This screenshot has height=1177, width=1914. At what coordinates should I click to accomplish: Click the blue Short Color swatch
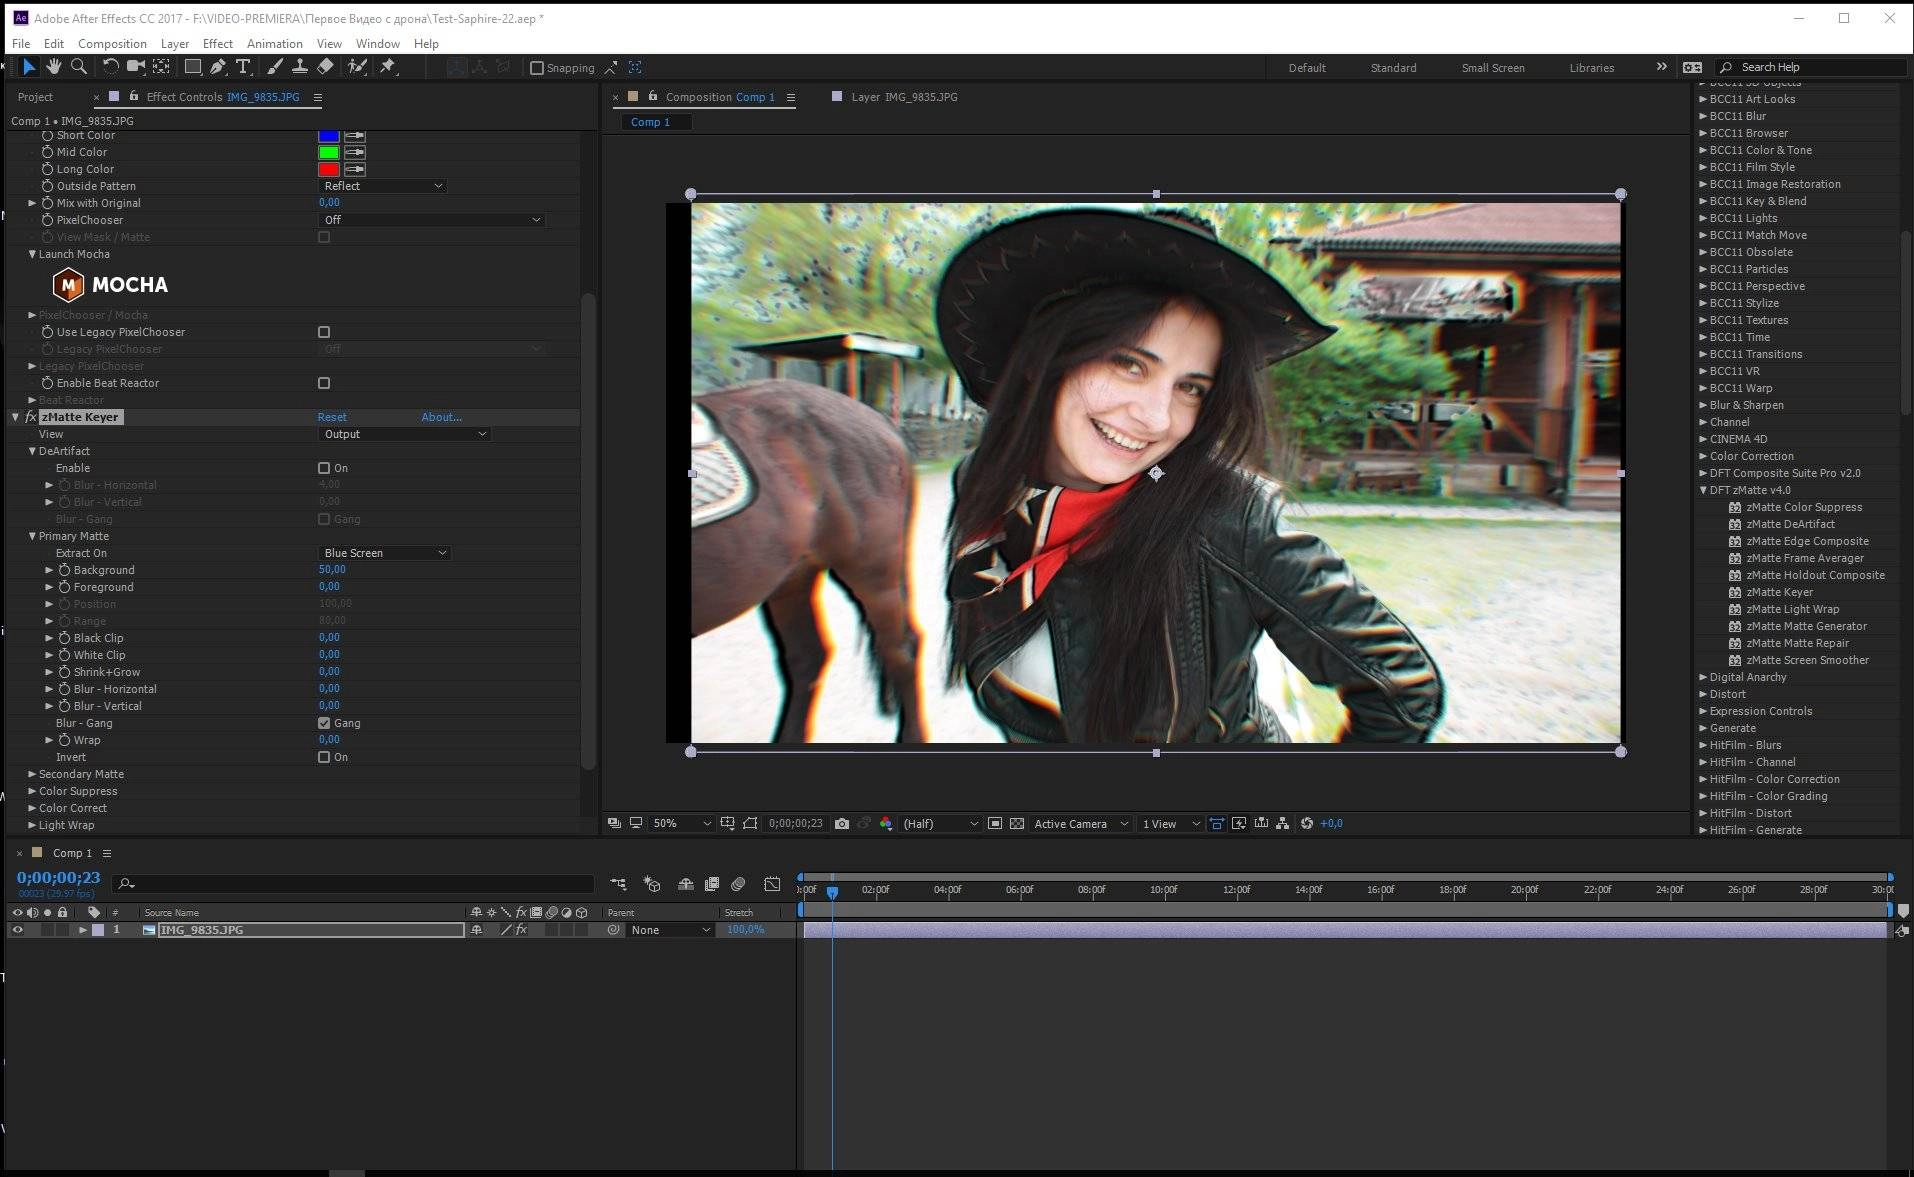click(328, 136)
